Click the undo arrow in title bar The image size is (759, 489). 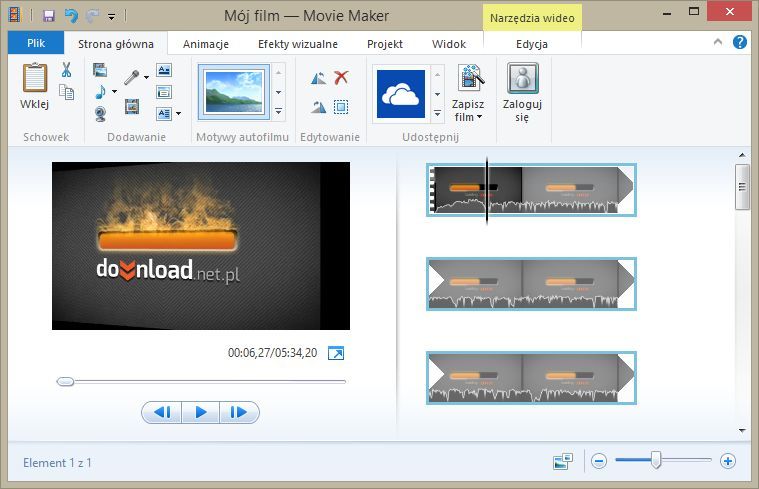(x=71, y=16)
